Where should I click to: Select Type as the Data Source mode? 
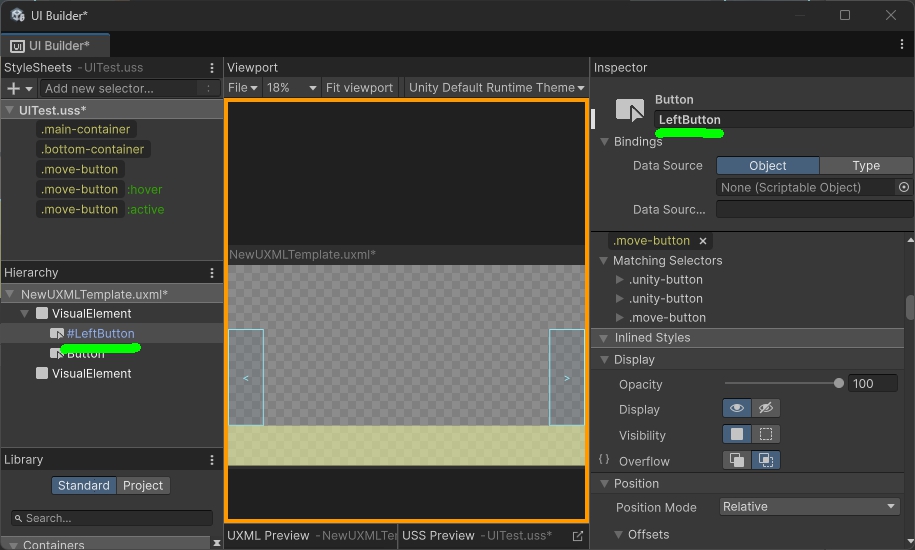click(x=866, y=166)
